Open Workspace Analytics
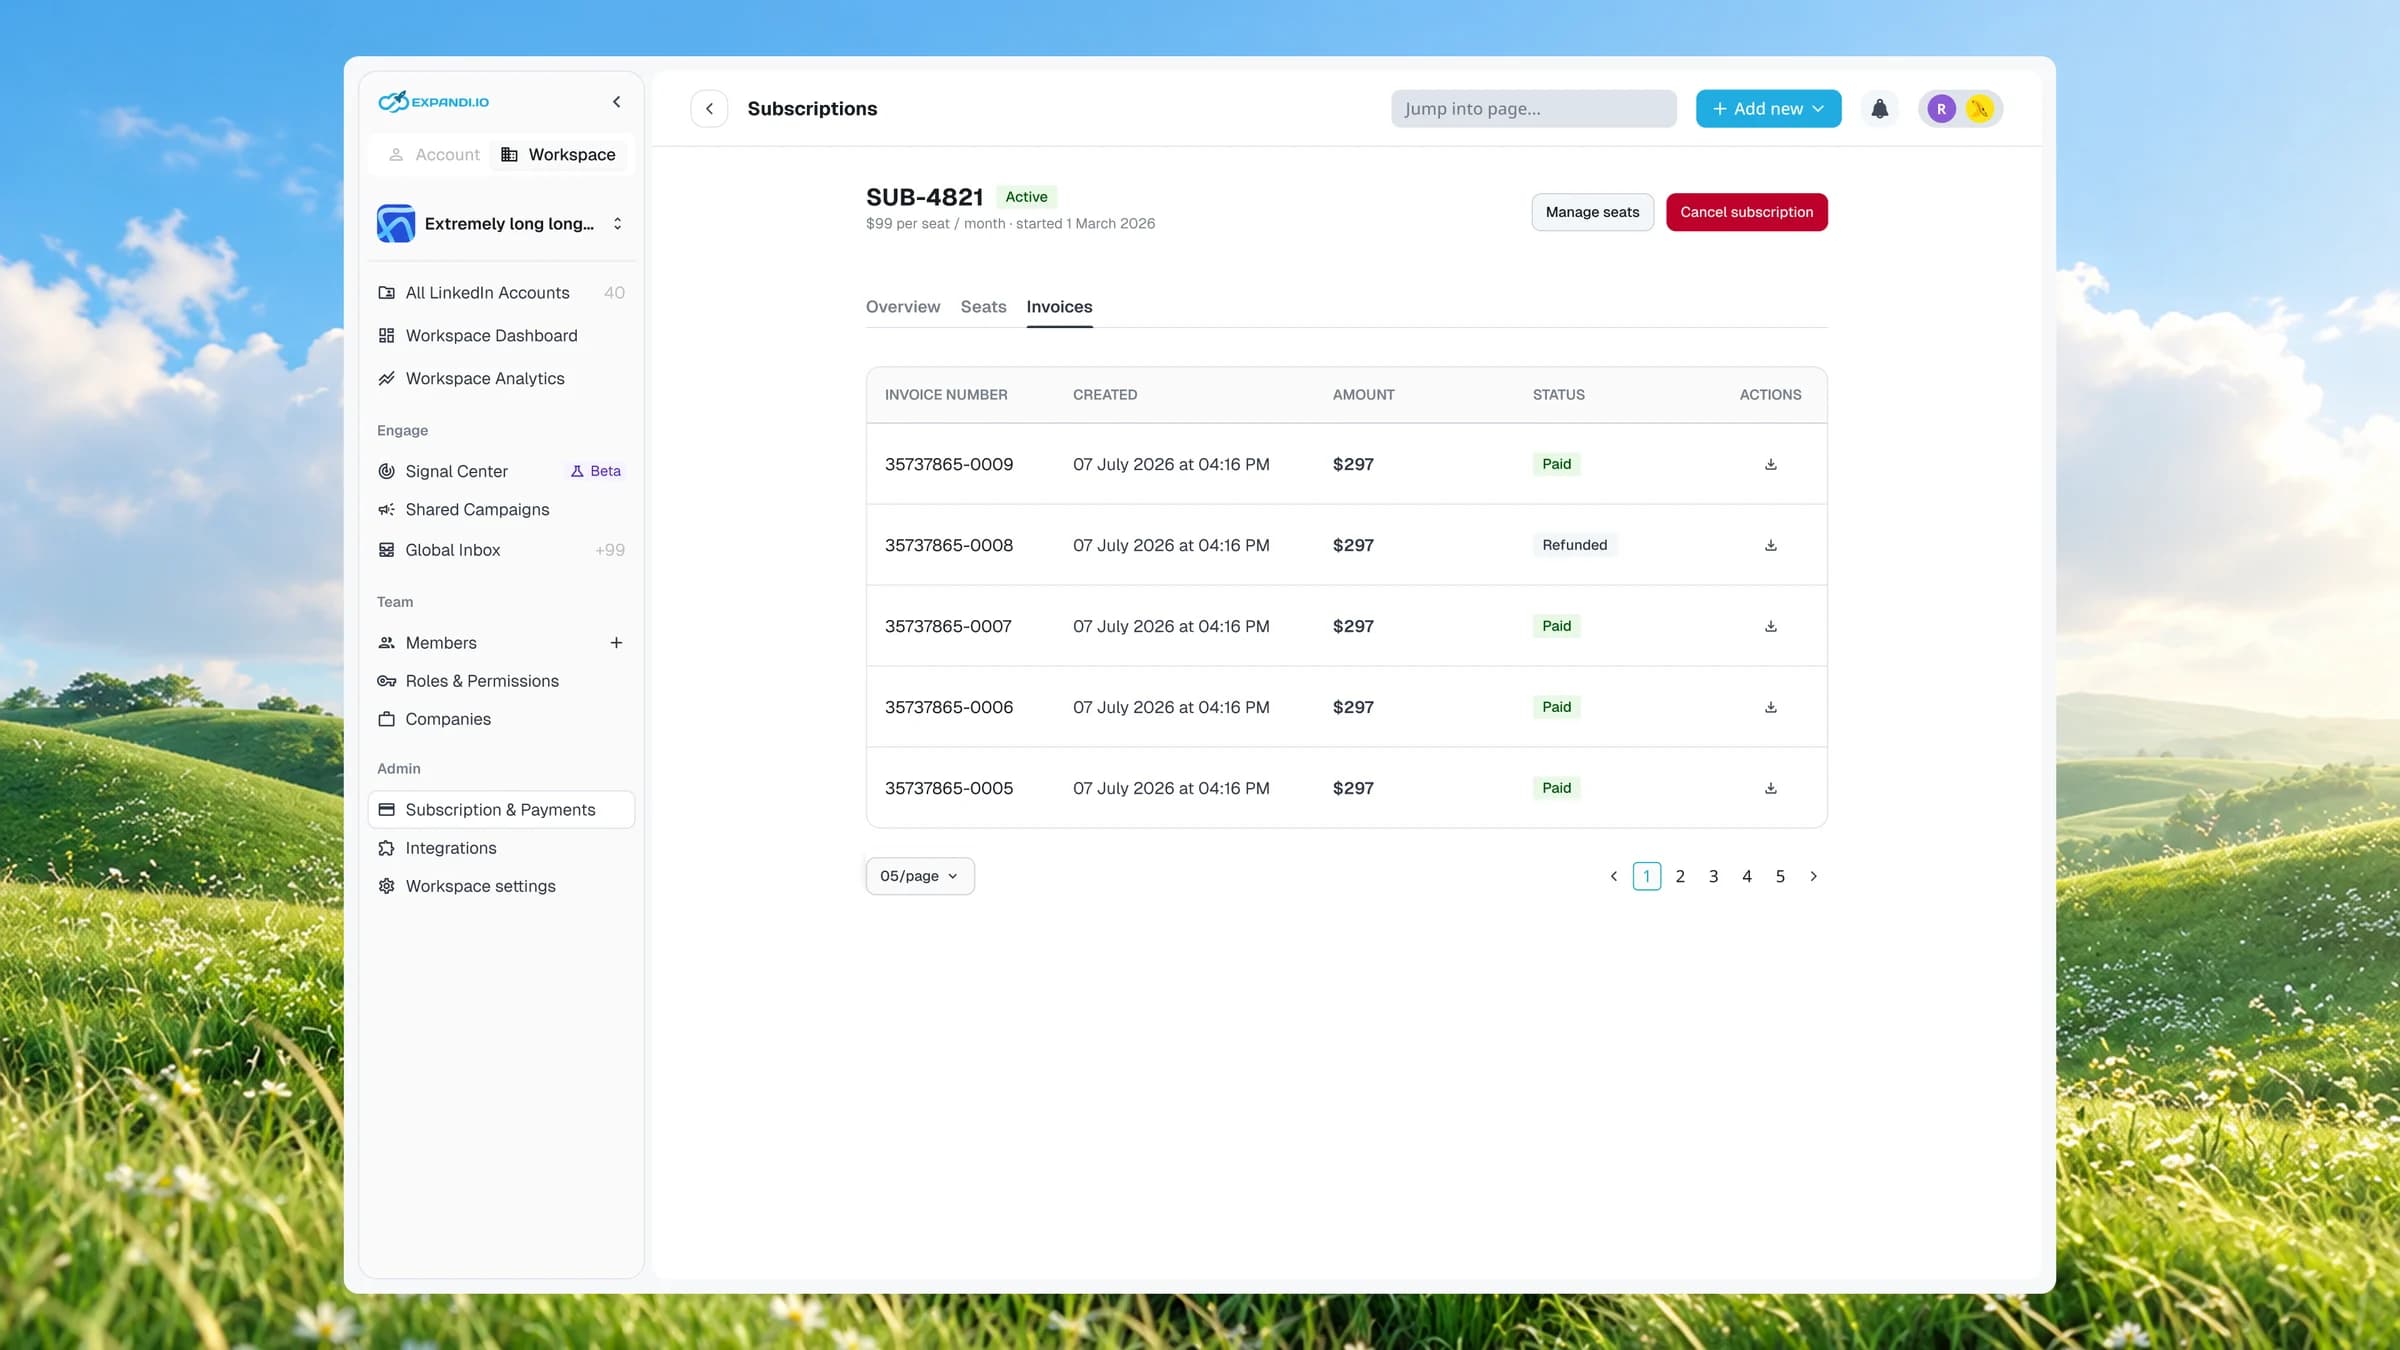Image resolution: width=2400 pixels, height=1350 pixels. coord(501,379)
